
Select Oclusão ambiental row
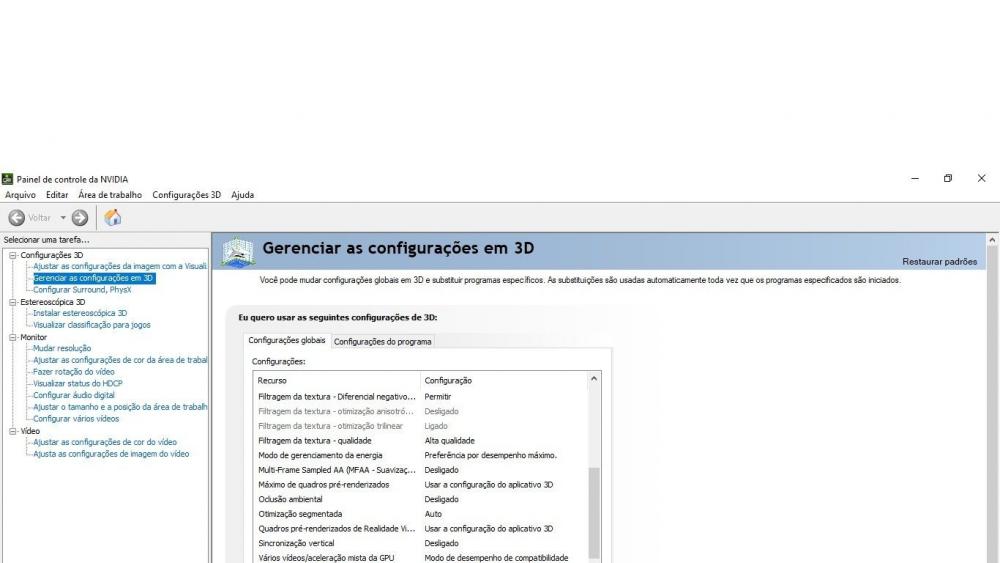(x=420, y=499)
